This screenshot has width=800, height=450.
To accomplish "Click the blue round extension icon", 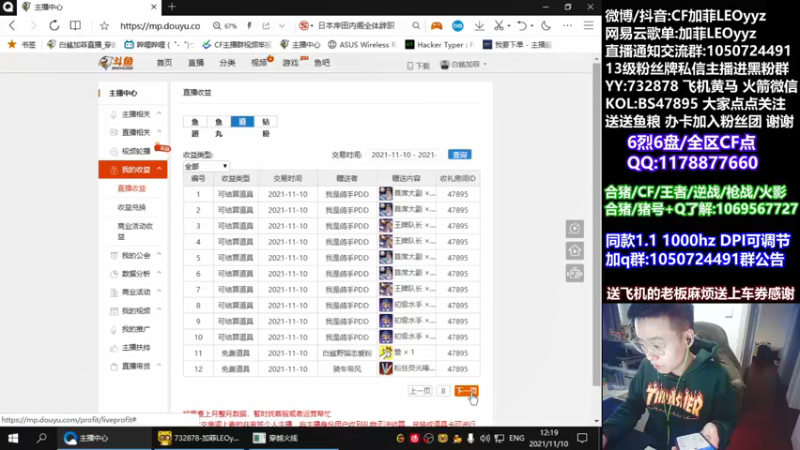I will tap(458, 26).
